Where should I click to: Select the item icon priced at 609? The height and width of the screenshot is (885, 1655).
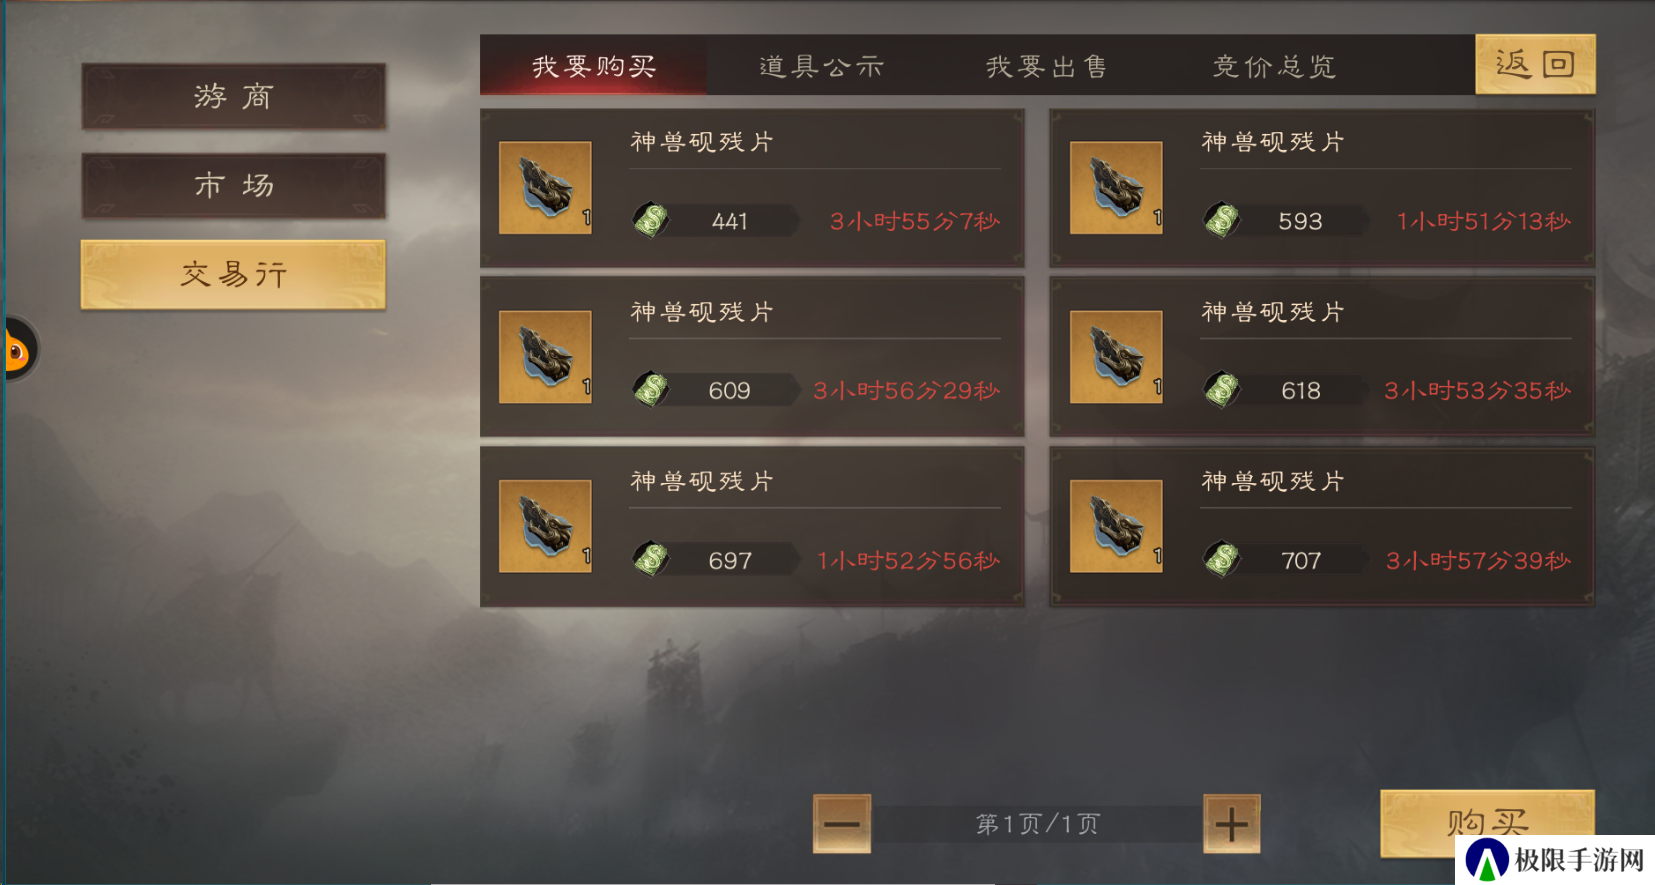point(545,357)
